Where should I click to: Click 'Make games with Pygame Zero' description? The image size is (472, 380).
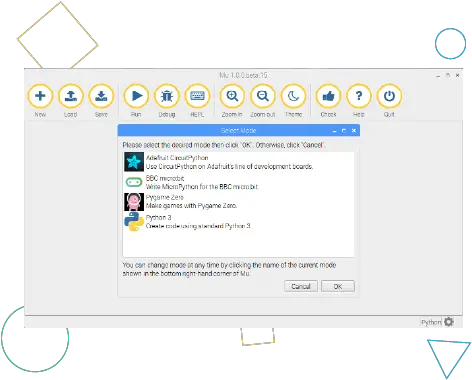[x=191, y=206]
